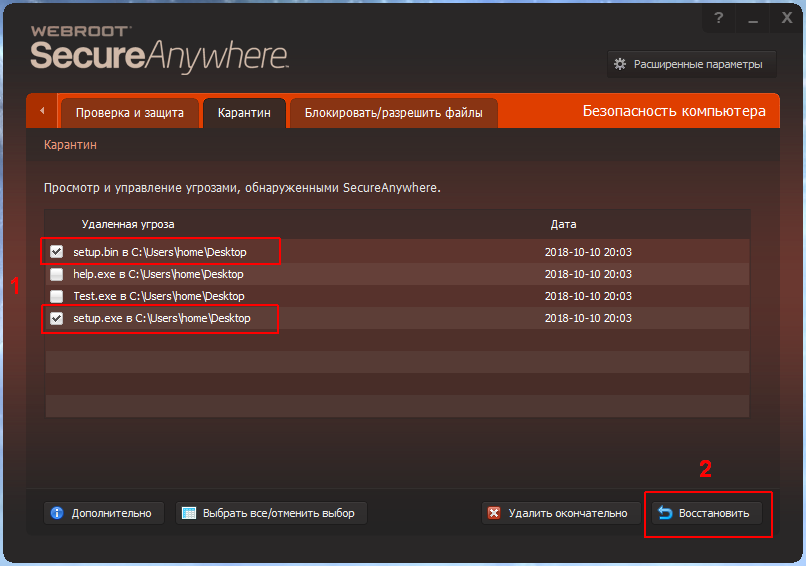Viewport: 806px width, 566px height.
Task: Close the SecureAnywhere window
Action: 786,19
